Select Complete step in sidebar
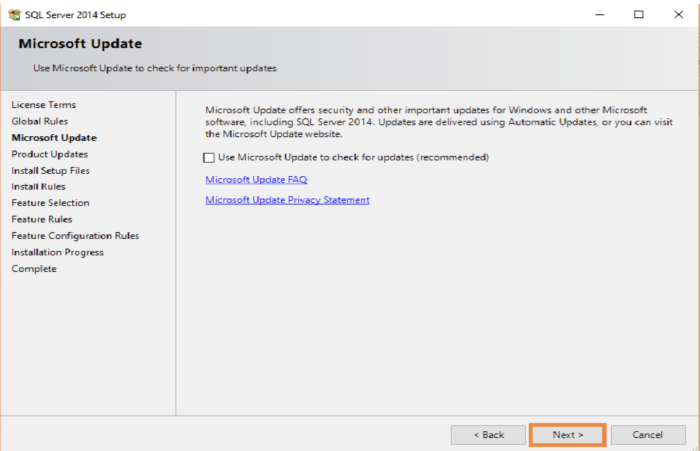This screenshot has width=700, height=451. click(x=34, y=269)
